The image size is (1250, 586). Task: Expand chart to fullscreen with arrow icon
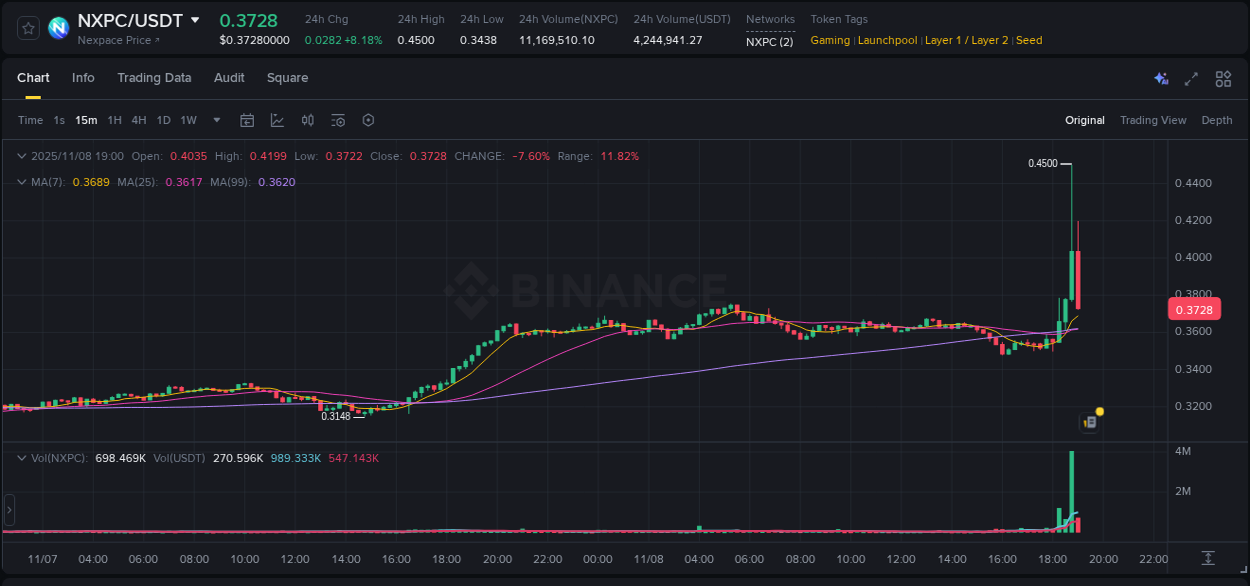pos(1192,78)
